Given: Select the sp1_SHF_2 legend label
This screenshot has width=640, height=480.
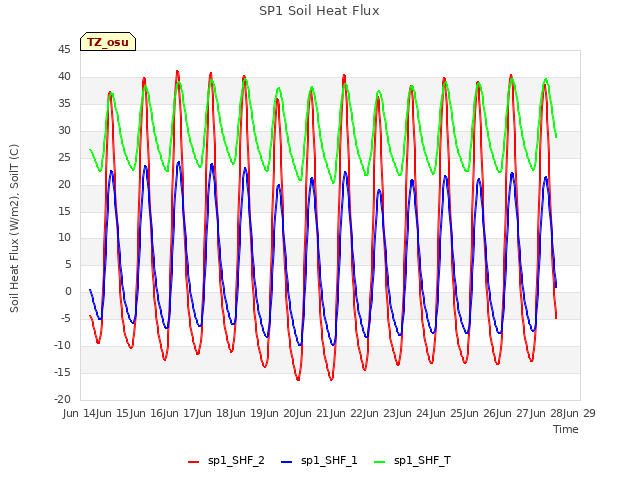Looking at the screenshot, I should (236, 460).
